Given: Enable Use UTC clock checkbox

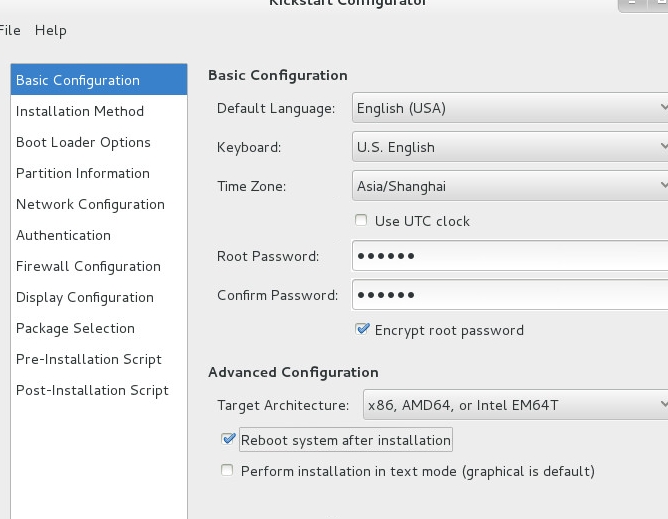Looking at the screenshot, I should 361,220.
